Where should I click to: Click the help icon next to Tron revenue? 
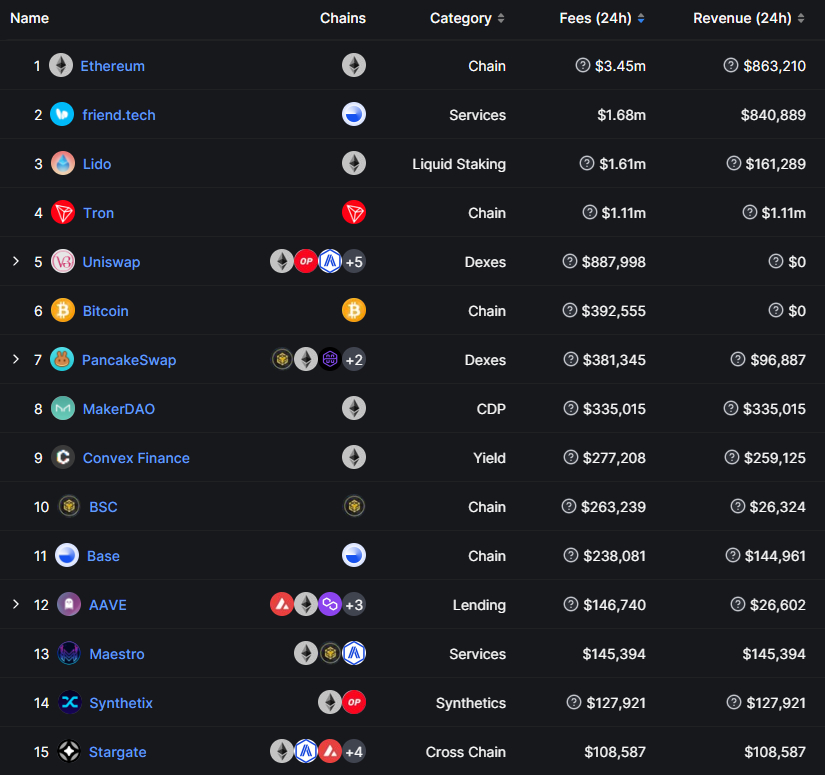tap(749, 212)
